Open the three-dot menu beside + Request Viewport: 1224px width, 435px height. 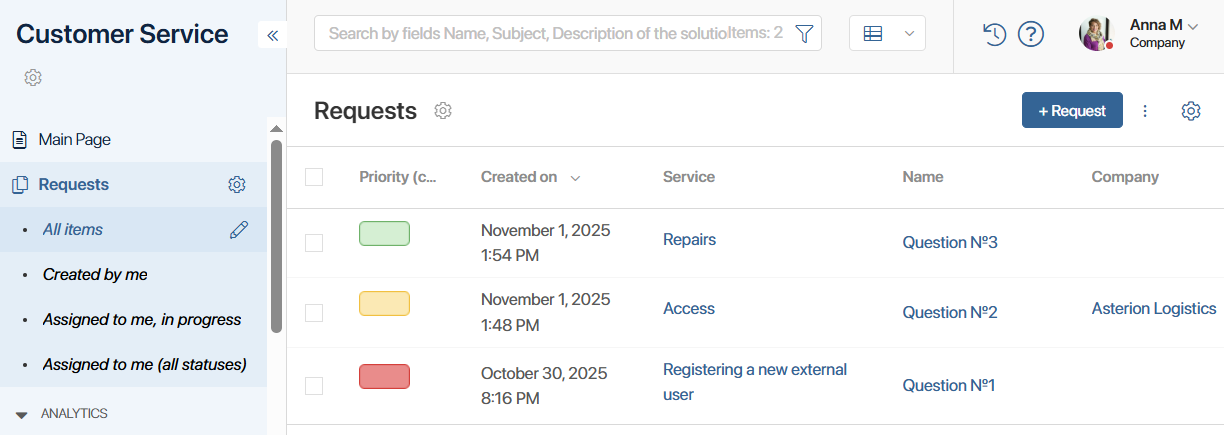click(x=1146, y=111)
